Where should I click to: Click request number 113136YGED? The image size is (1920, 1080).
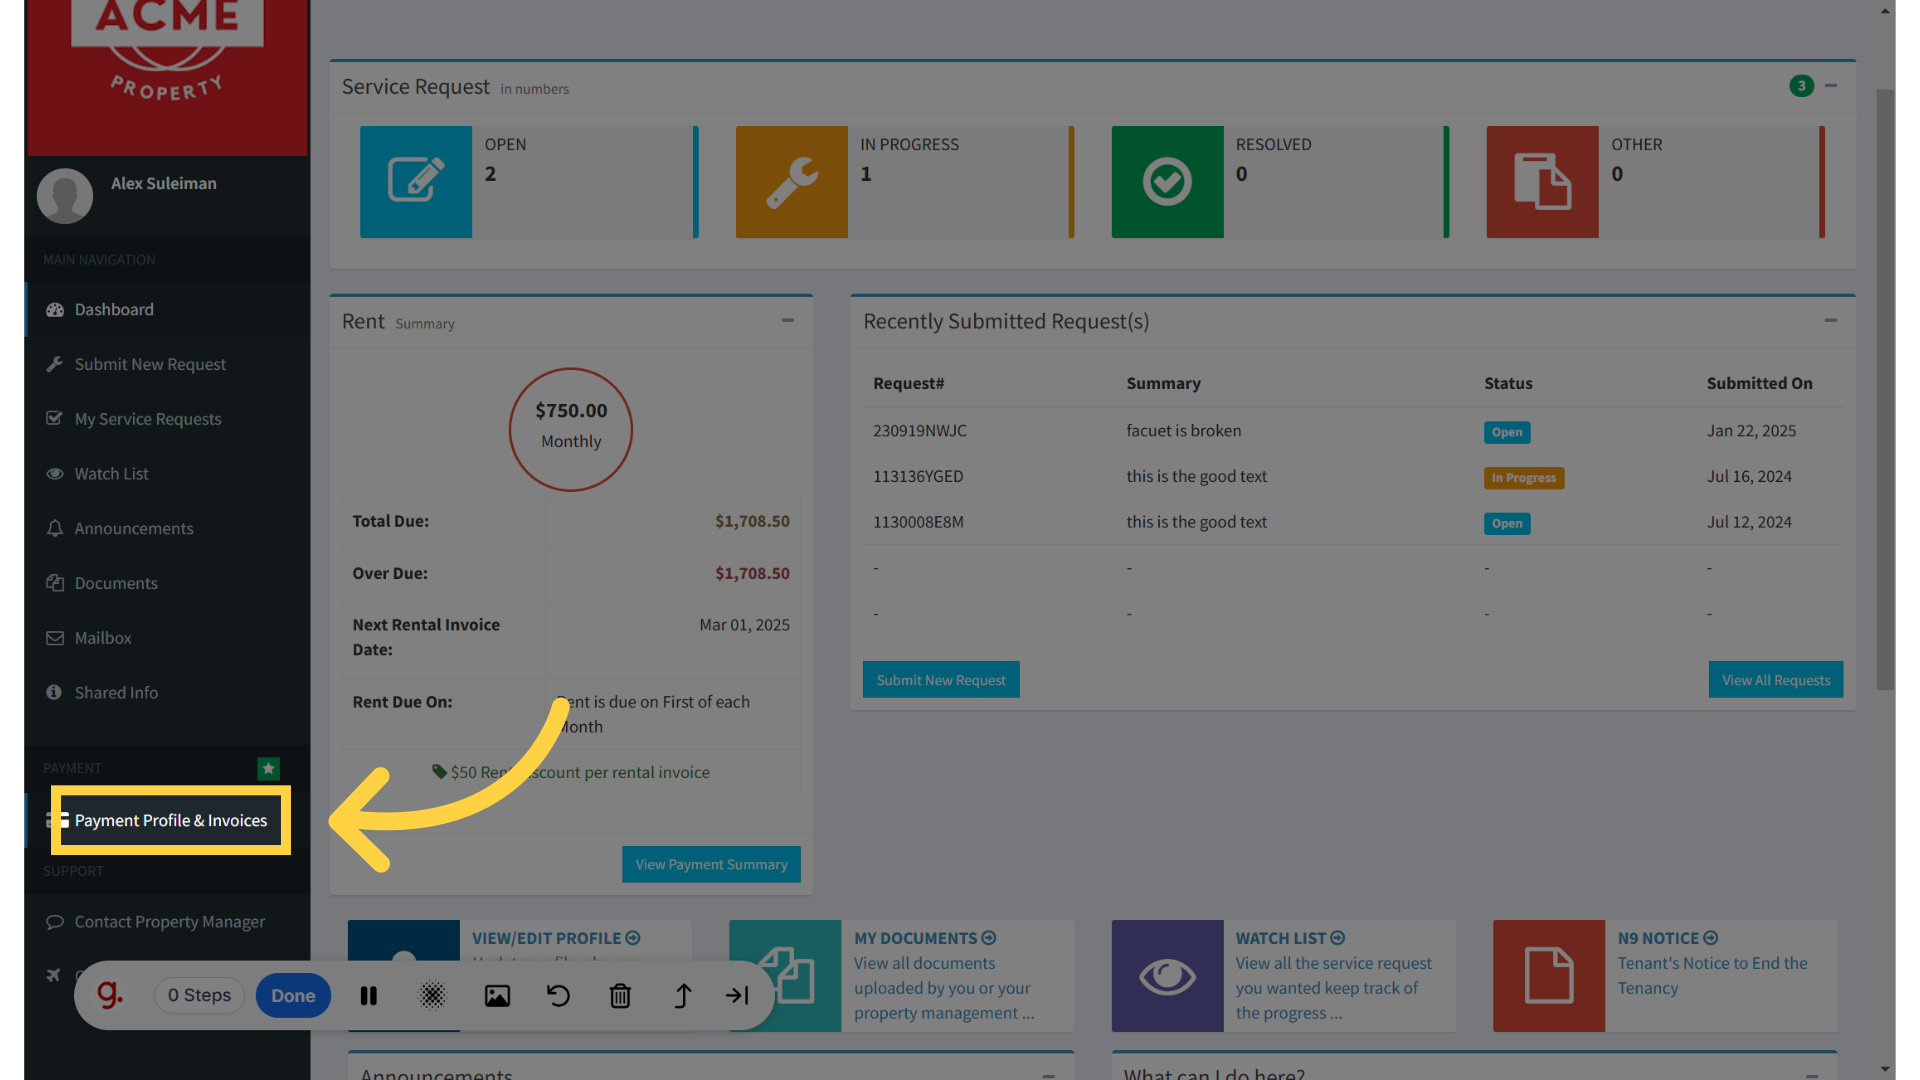tap(918, 477)
